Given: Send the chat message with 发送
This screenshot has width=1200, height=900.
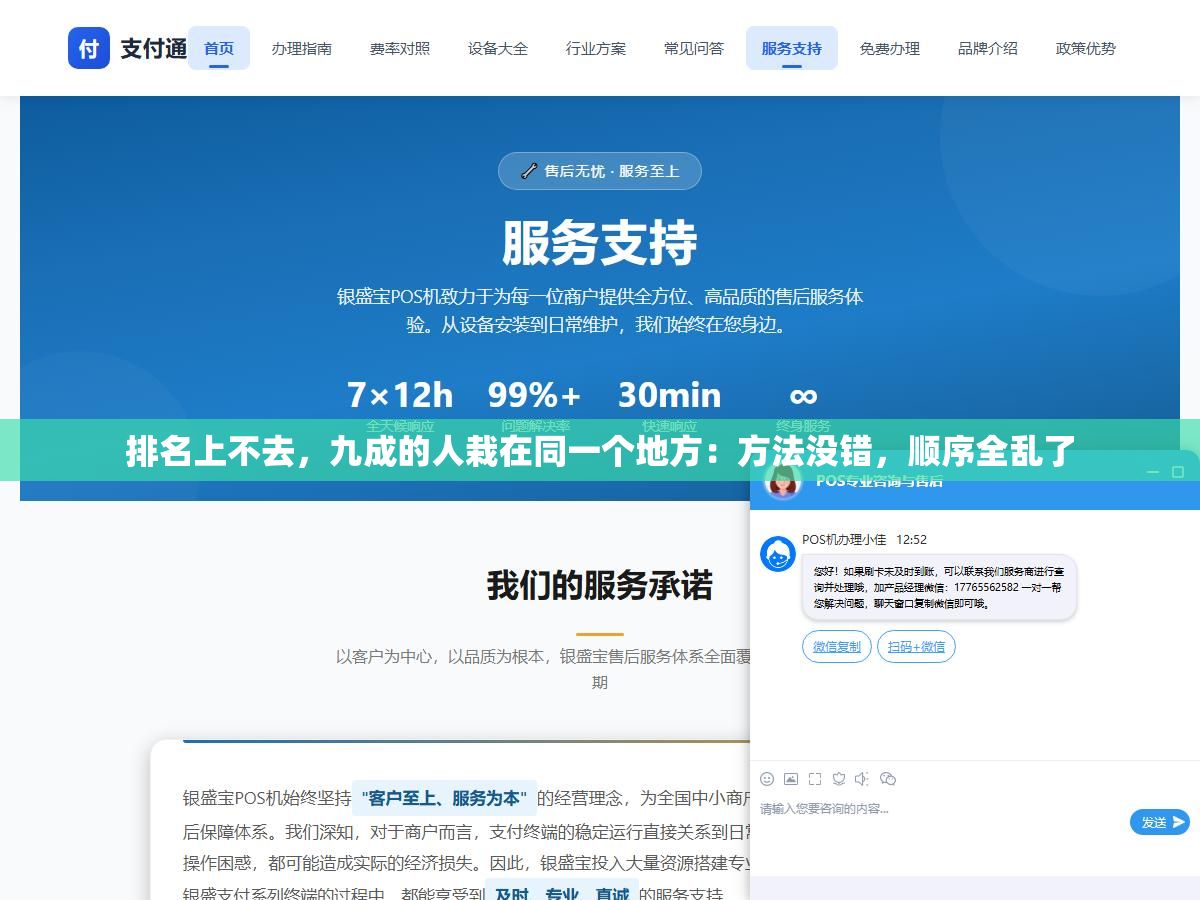Looking at the screenshot, I should pos(1160,822).
